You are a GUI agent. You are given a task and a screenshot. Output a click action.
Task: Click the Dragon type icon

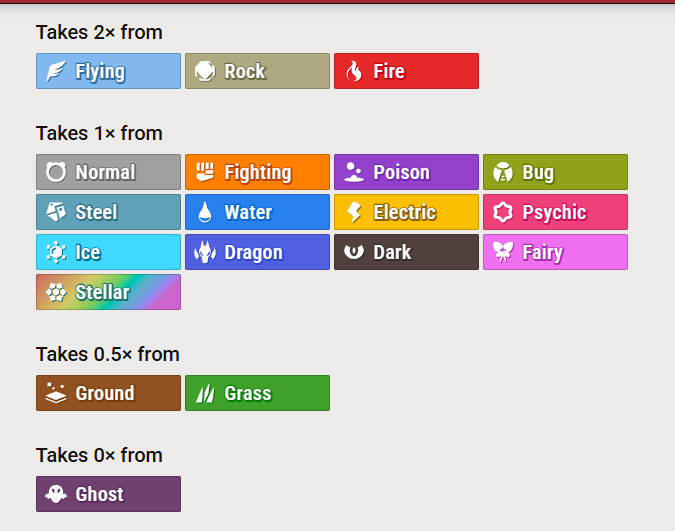click(205, 252)
